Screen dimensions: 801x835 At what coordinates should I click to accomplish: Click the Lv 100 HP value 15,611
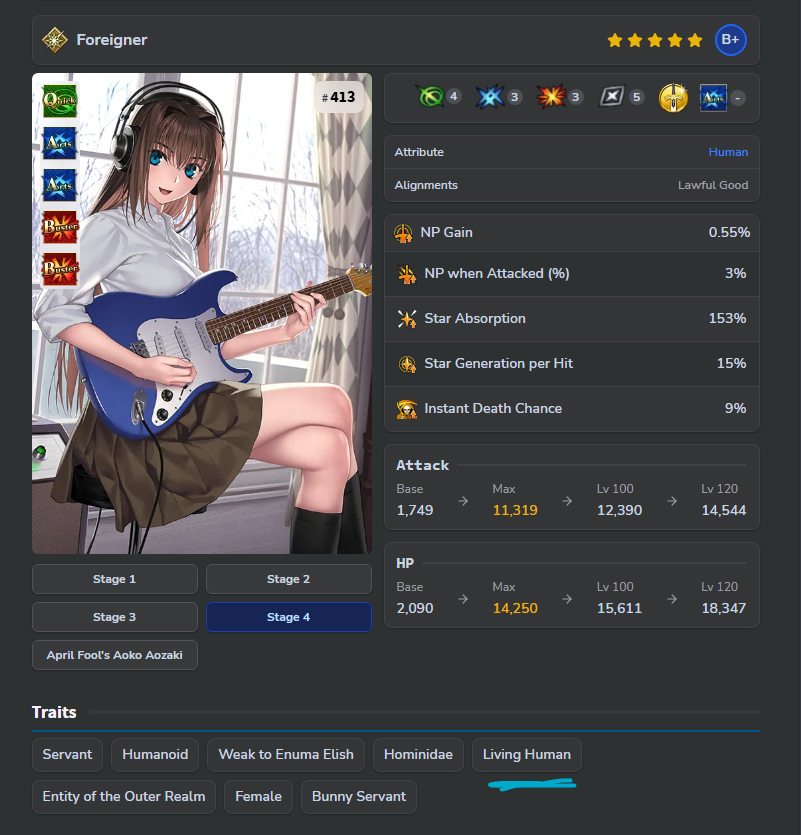pos(619,608)
